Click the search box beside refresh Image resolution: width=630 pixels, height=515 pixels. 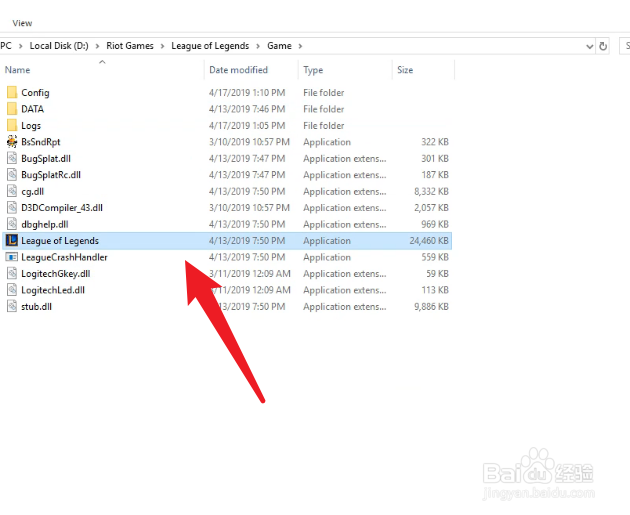point(625,46)
